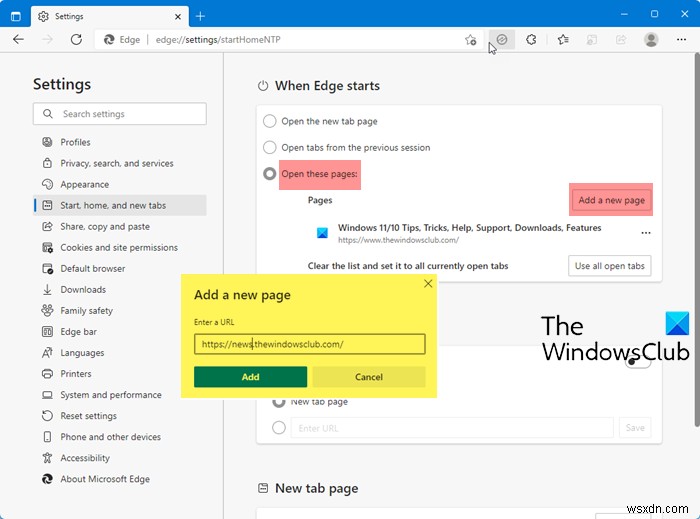
Task: Select Start, home, and new tabs
Action: point(120,205)
